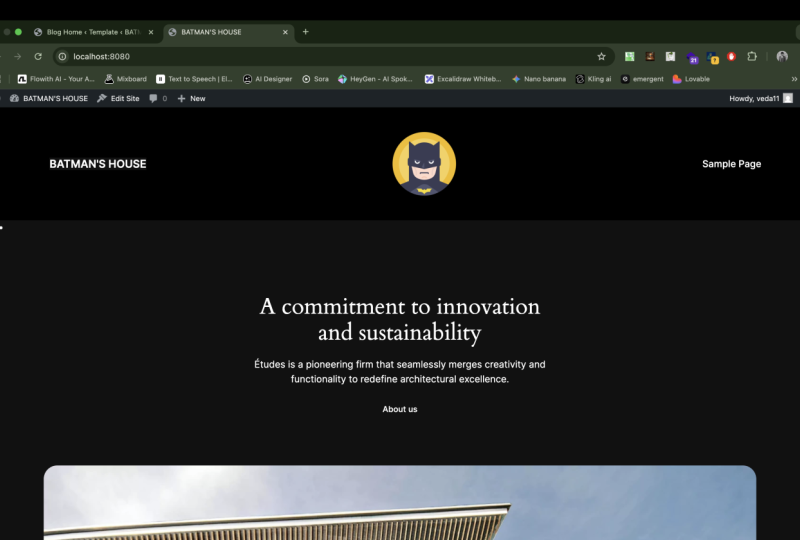Screen dimensions: 800x540
Task: Click the red circular extension icon
Action: coord(732,57)
